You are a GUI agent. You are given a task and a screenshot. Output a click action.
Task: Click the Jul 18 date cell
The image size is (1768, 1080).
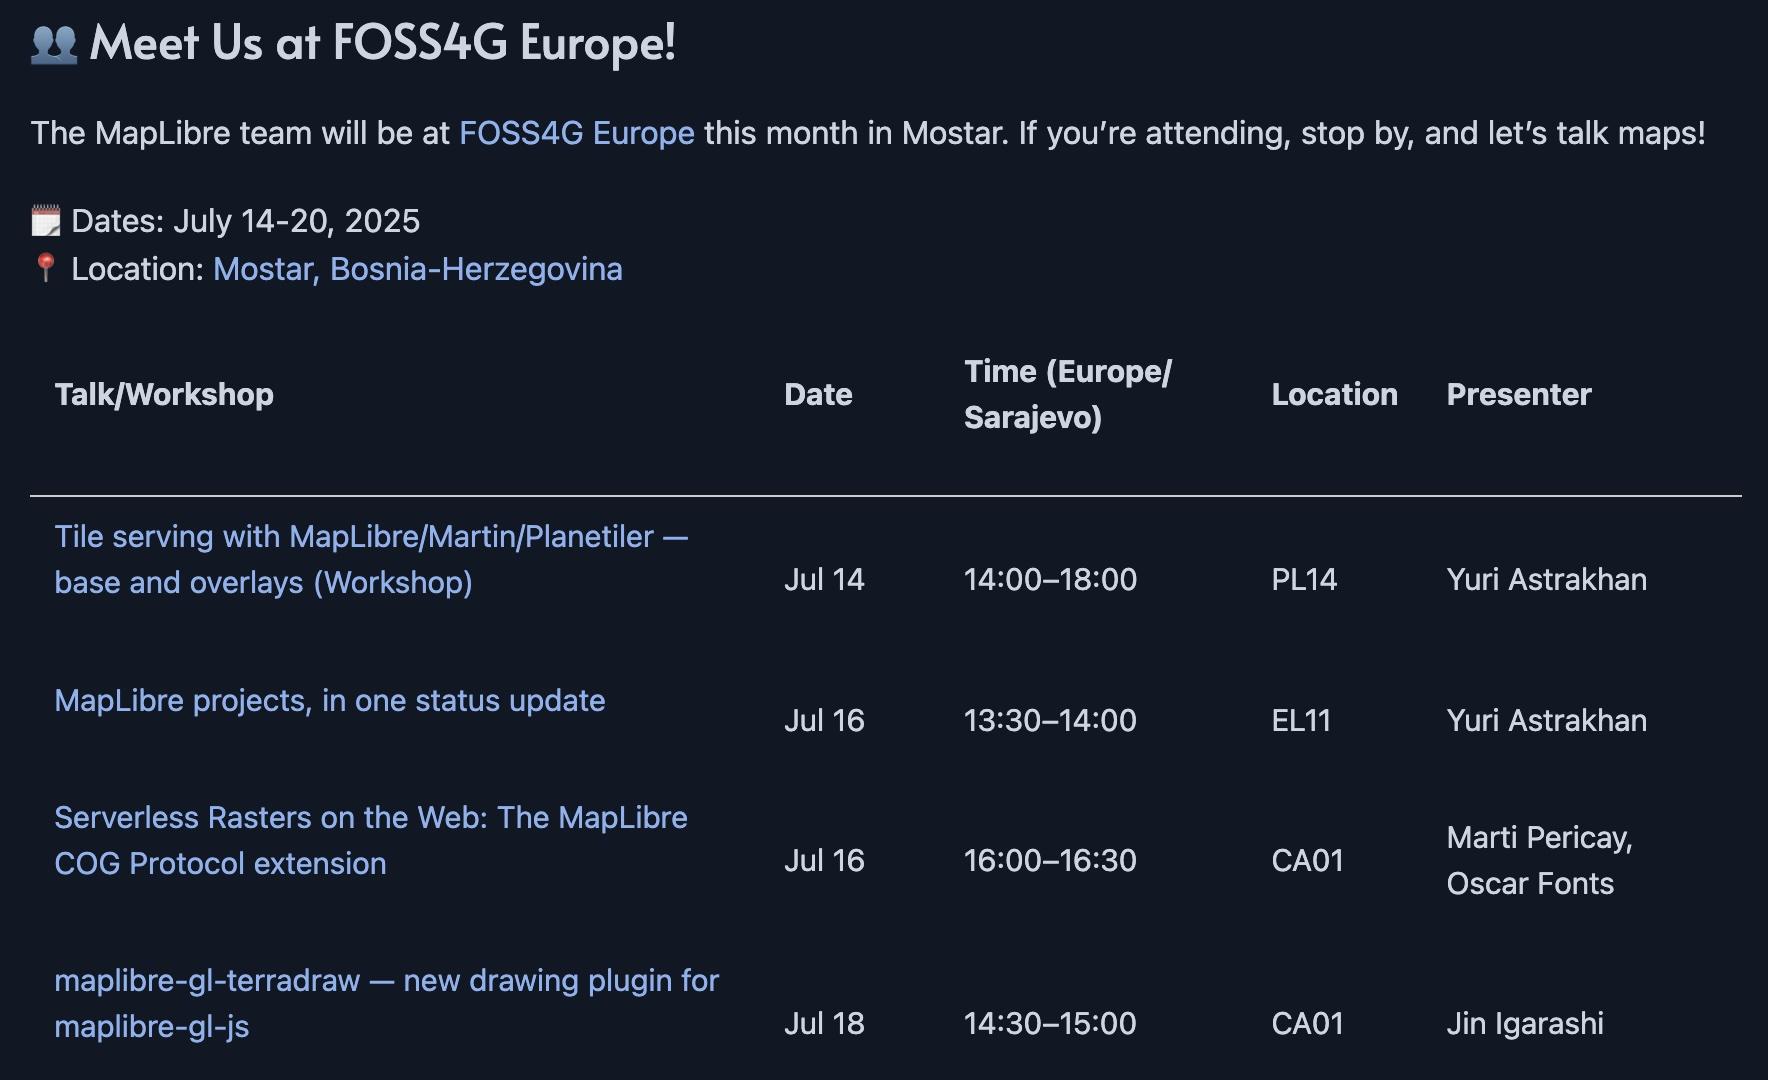(x=824, y=1023)
